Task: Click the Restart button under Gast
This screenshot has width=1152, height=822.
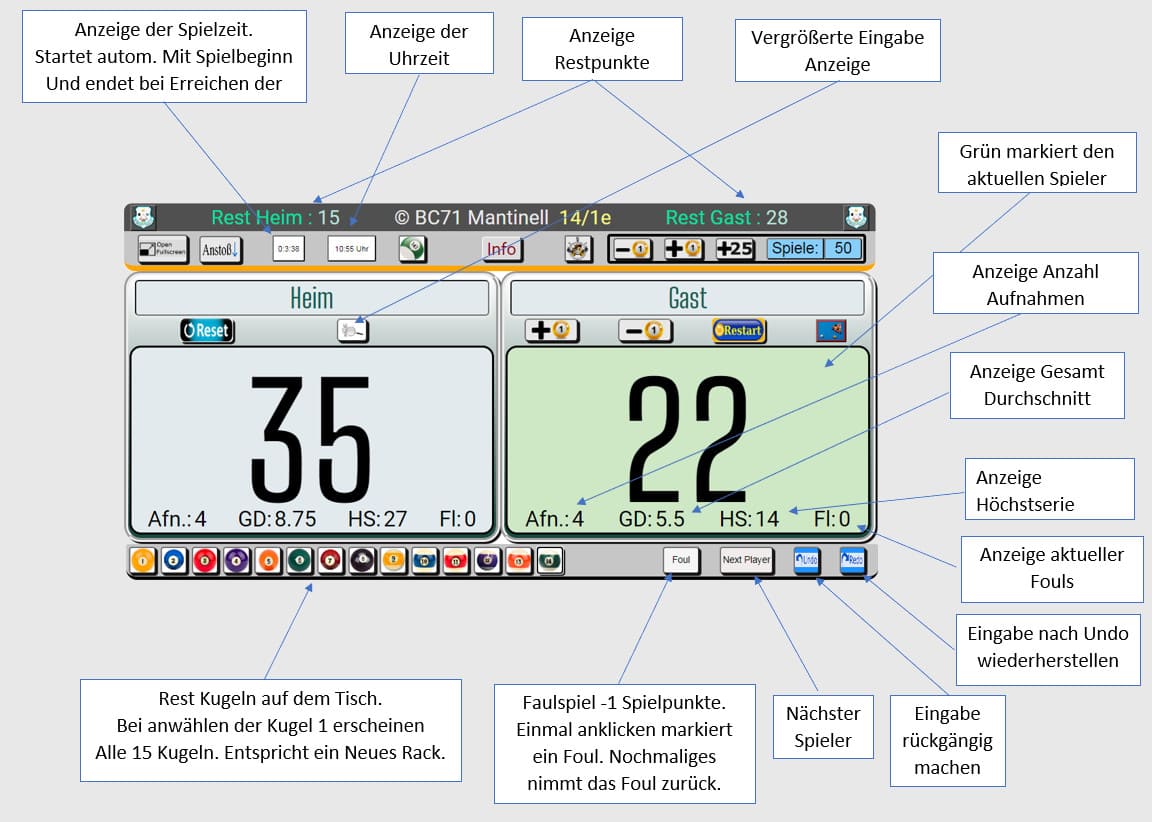Action: [x=739, y=330]
